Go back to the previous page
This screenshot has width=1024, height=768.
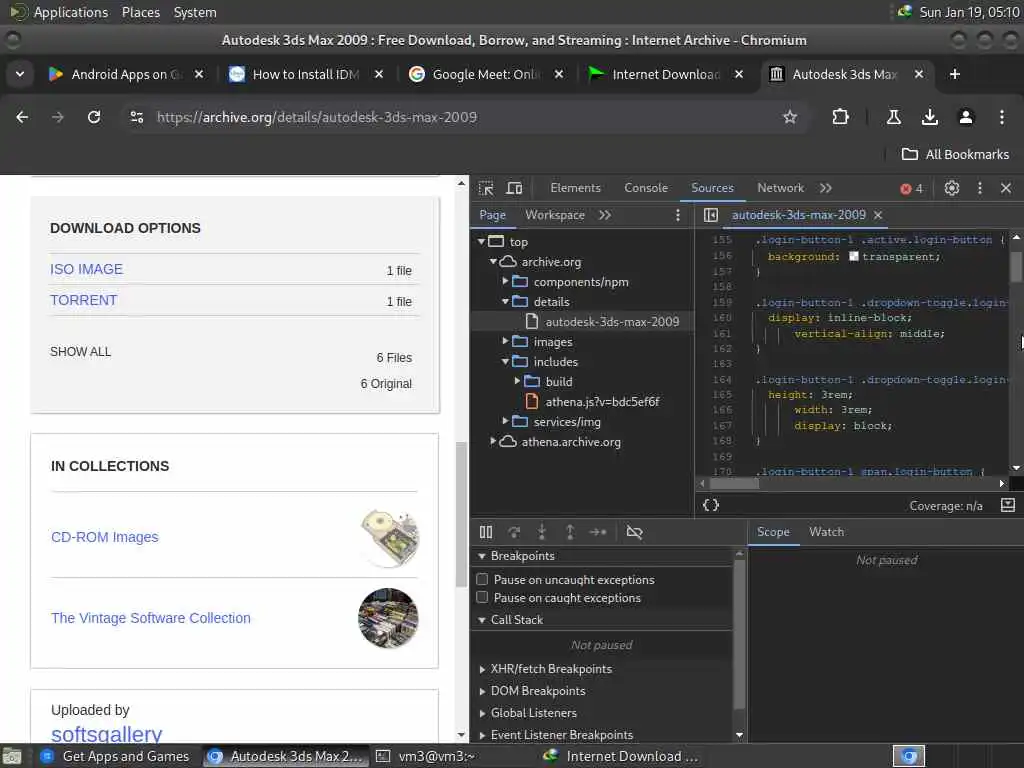click(x=22, y=117)
